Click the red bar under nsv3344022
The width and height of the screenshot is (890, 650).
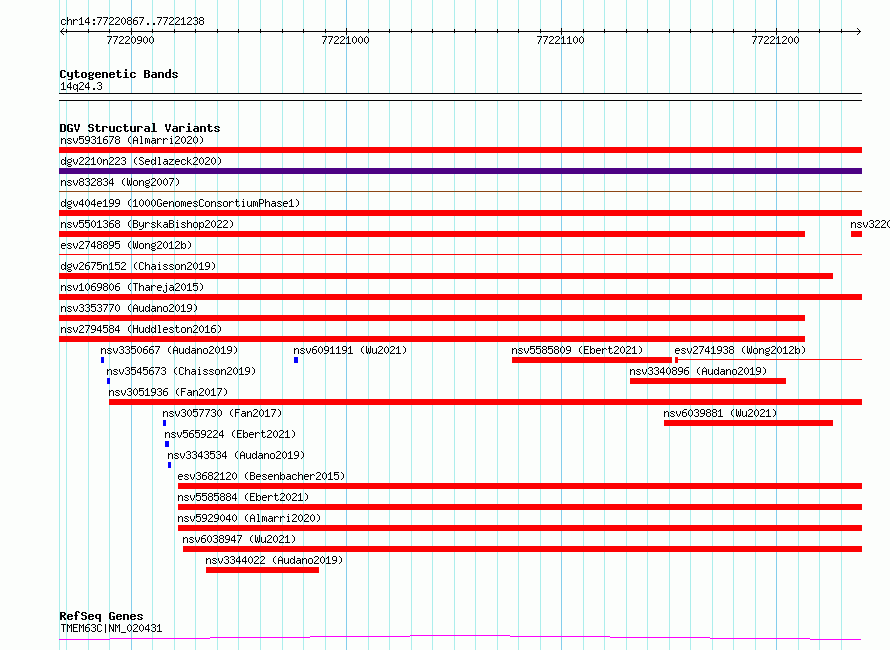pyautogui.click(x=262, y=570)
